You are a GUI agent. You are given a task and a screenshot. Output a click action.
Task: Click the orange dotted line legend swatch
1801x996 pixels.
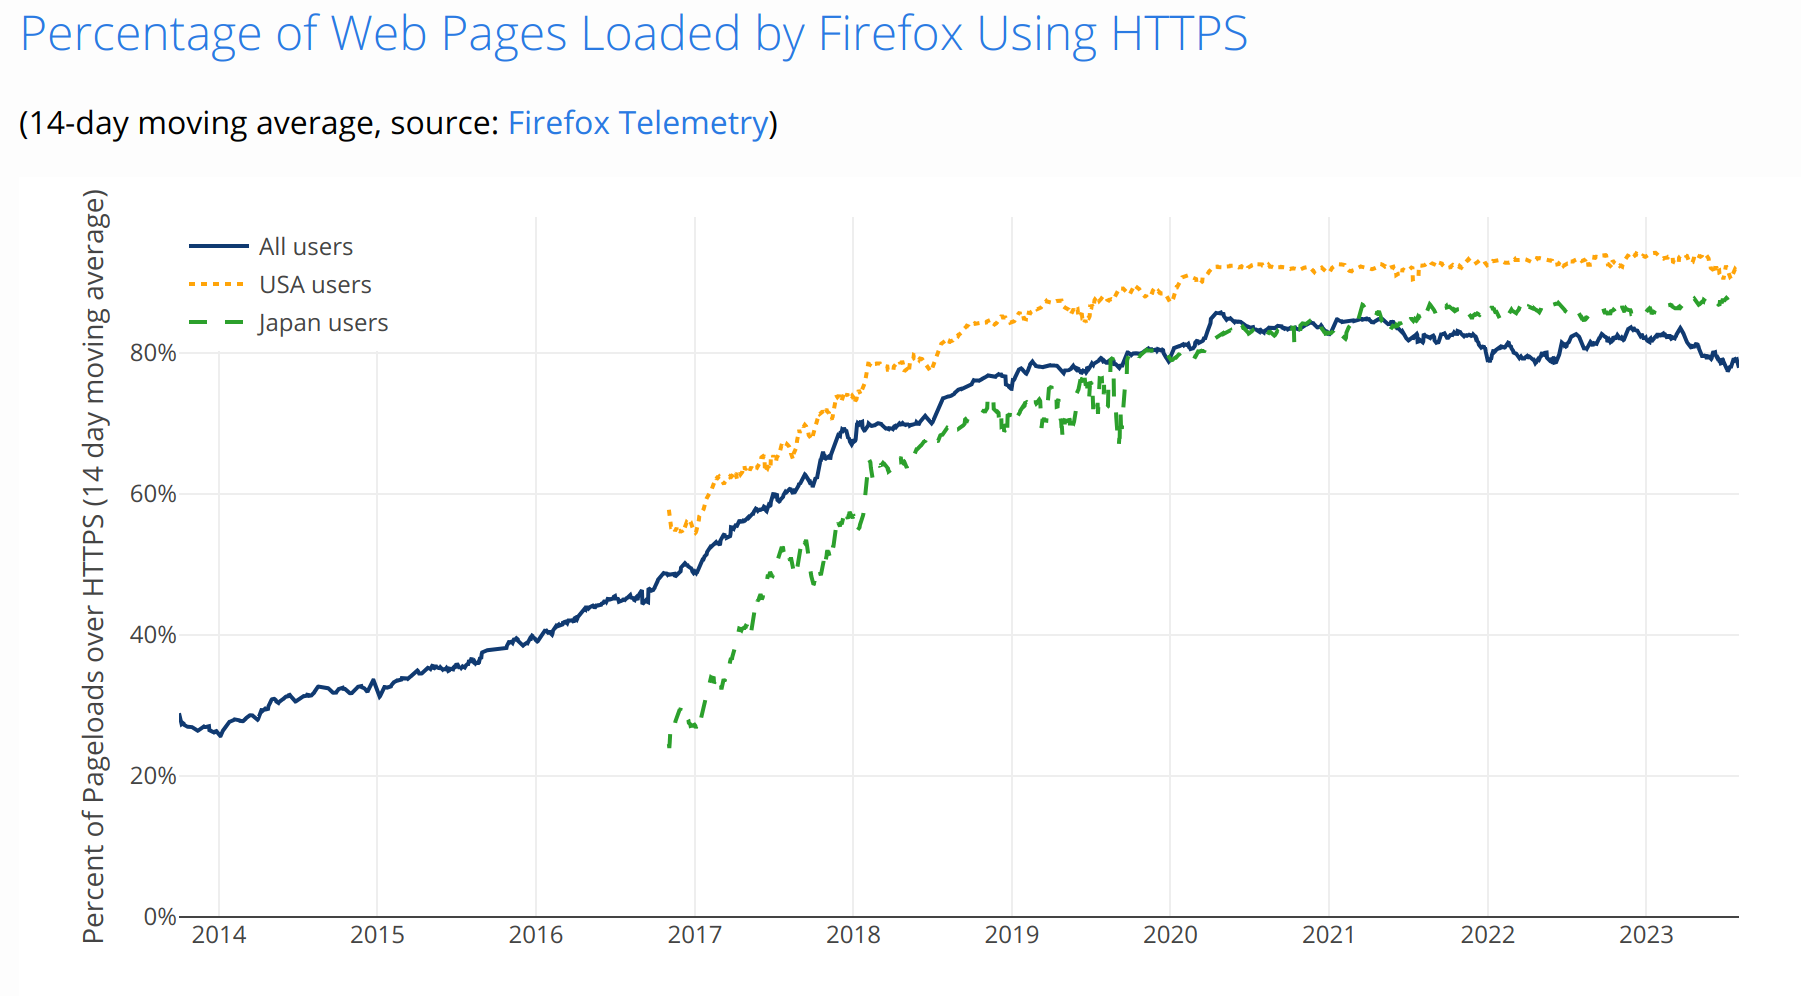[x=218, y=285]
